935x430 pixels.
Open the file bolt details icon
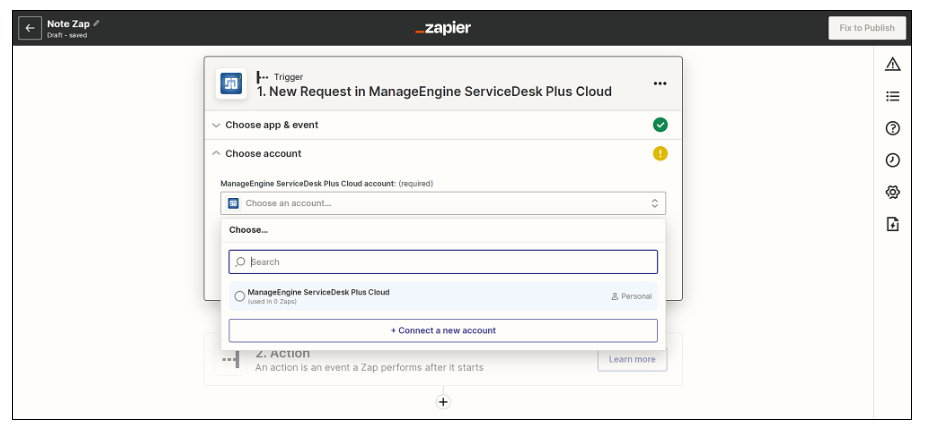point(892,224)
